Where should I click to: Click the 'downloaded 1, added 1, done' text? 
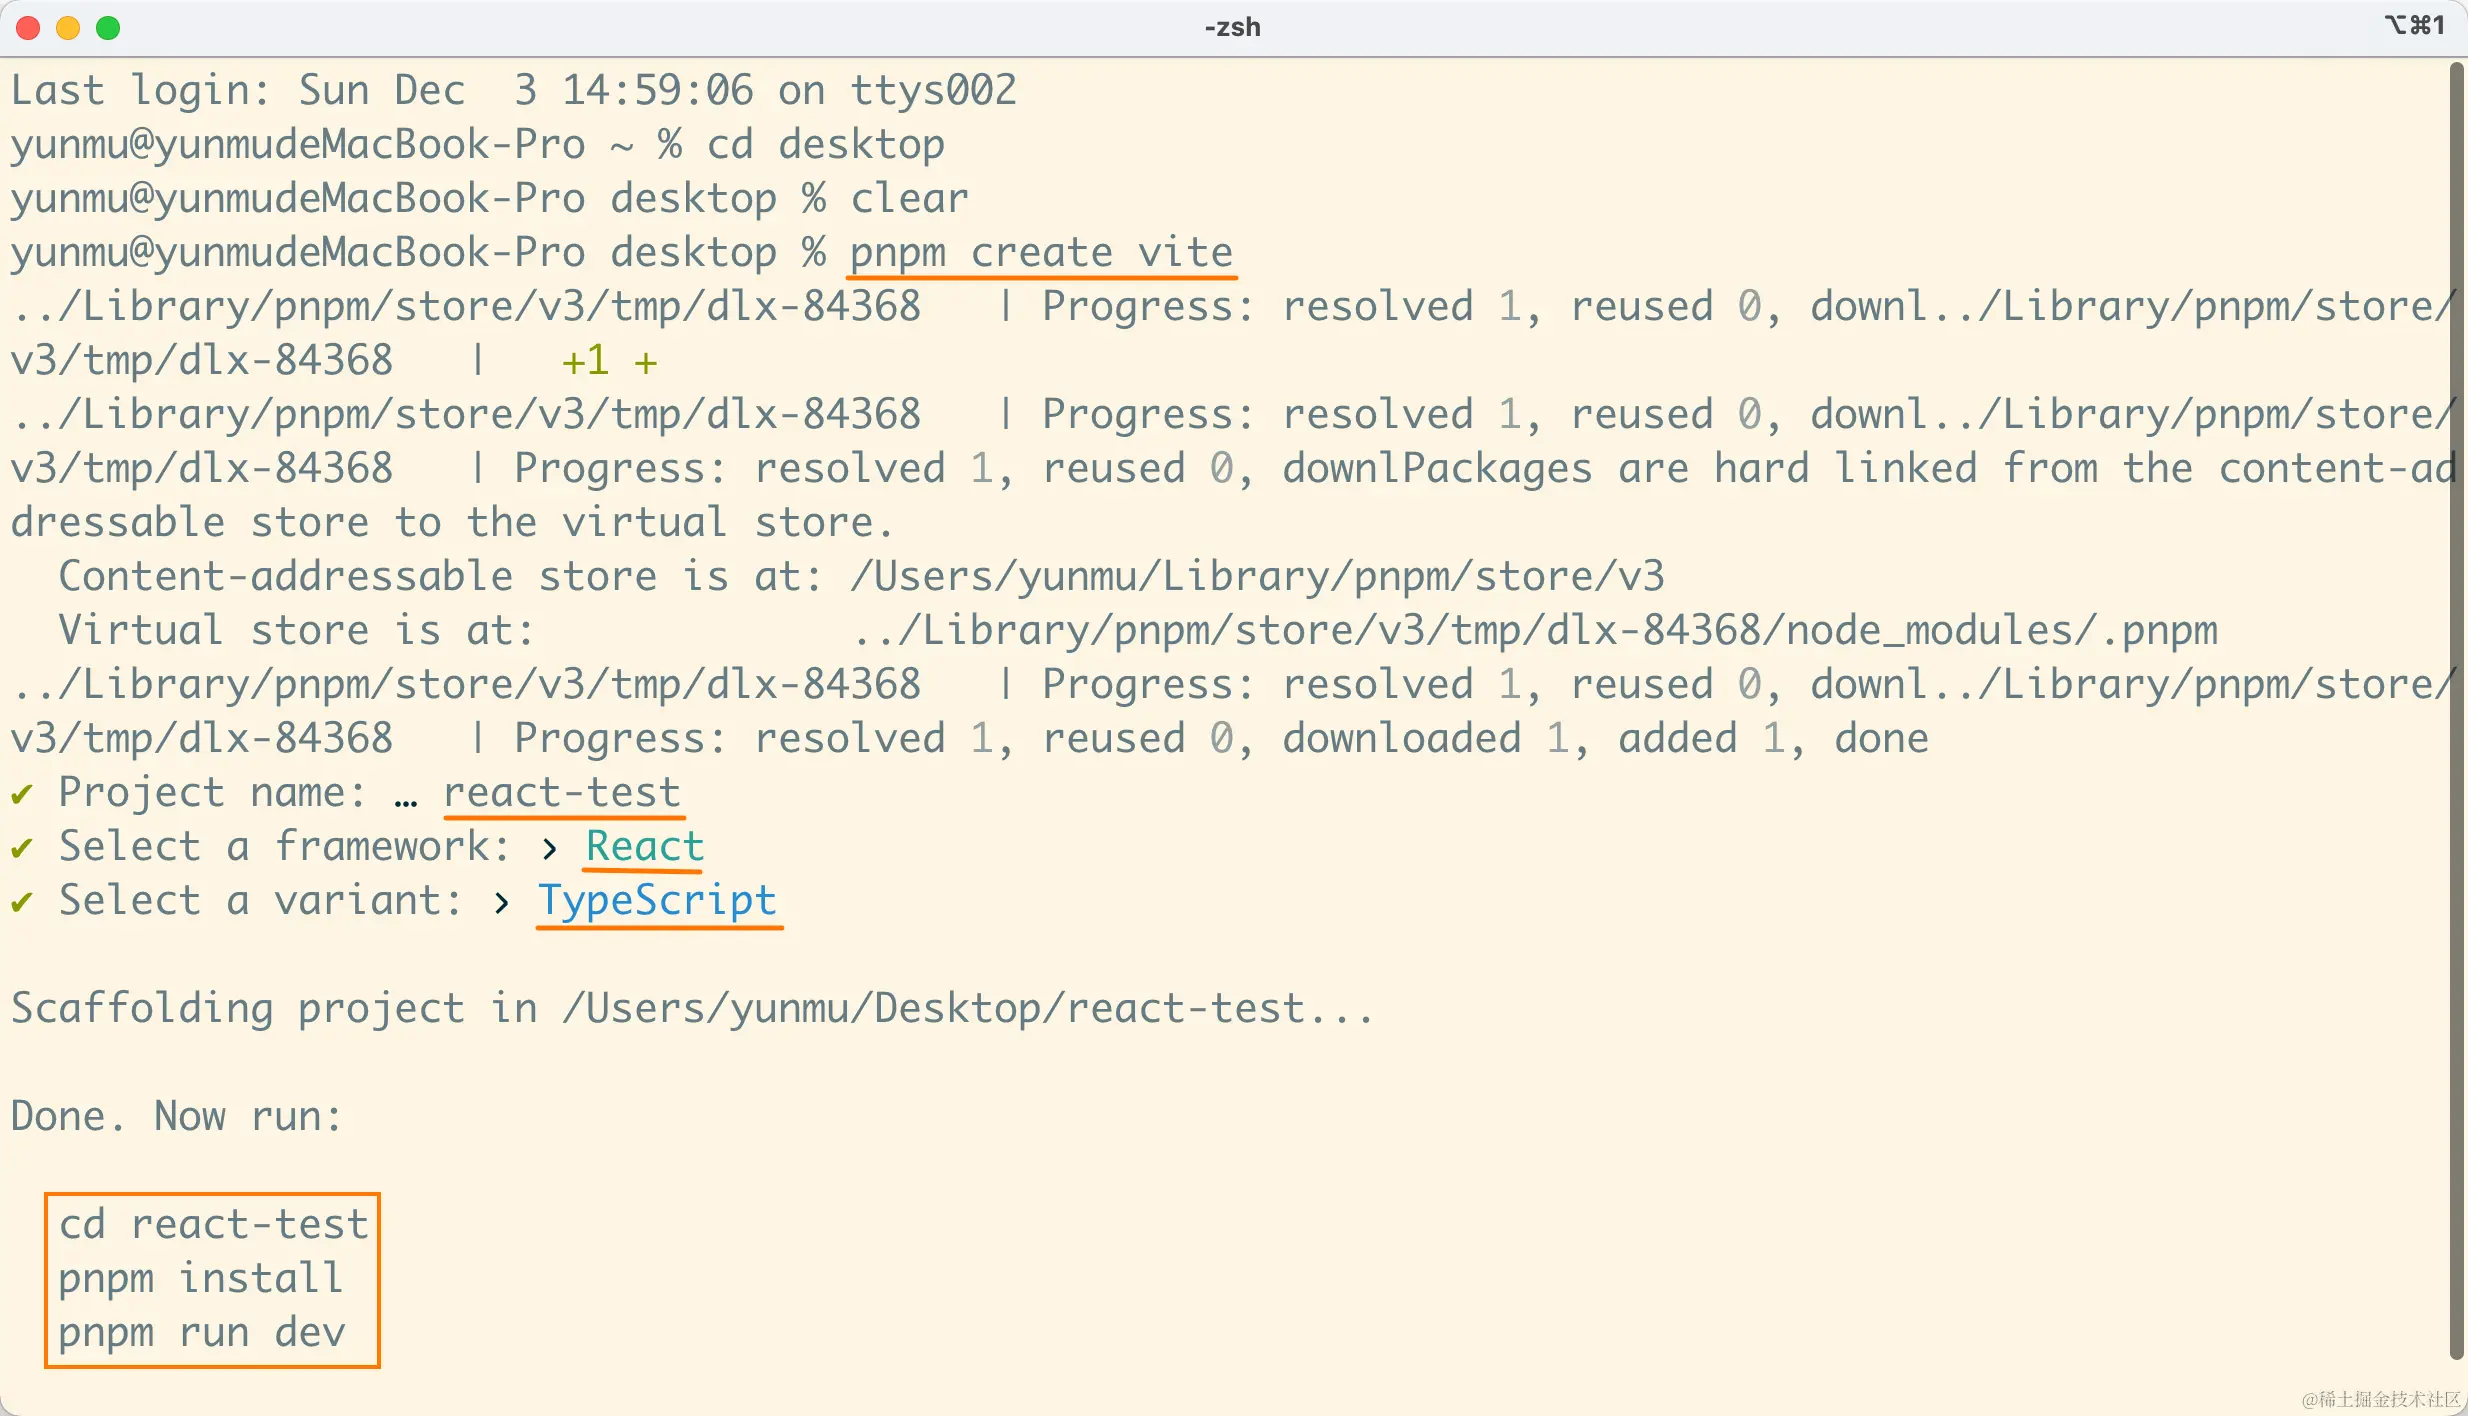tap(1605, 739)
